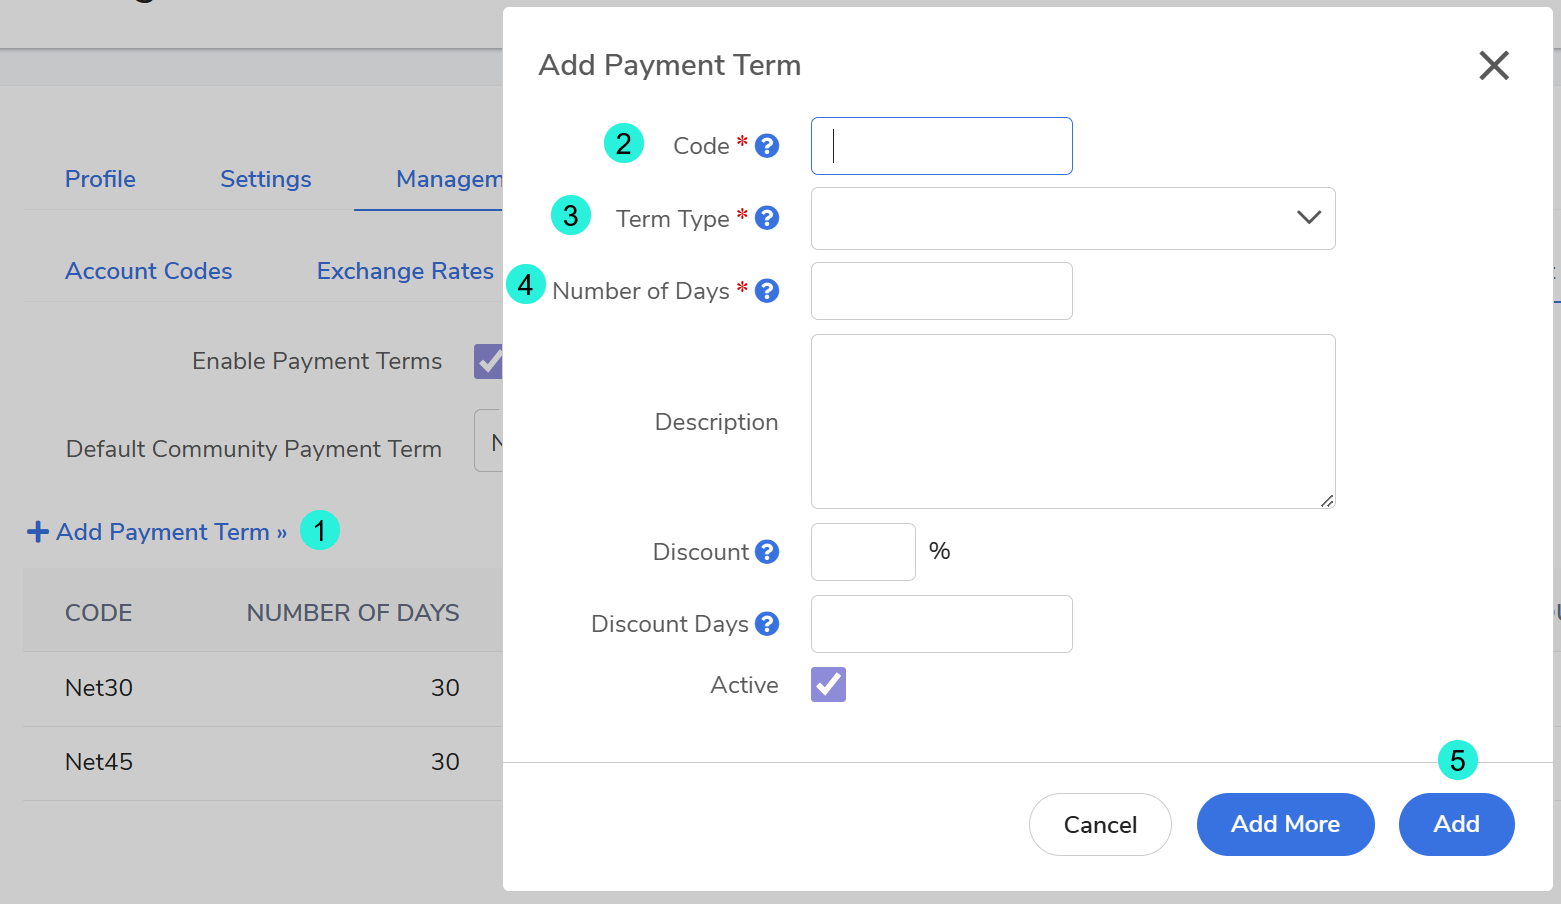Open the Settings tab
The height and width of the screenshot is (904, 1561).
pos(265,179)
